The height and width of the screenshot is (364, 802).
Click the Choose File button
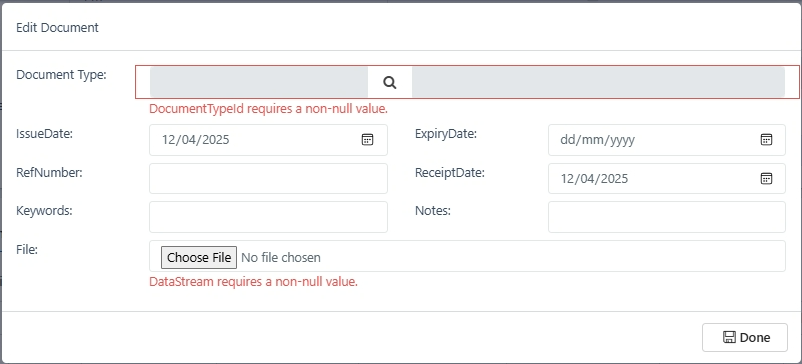[199, 257]
